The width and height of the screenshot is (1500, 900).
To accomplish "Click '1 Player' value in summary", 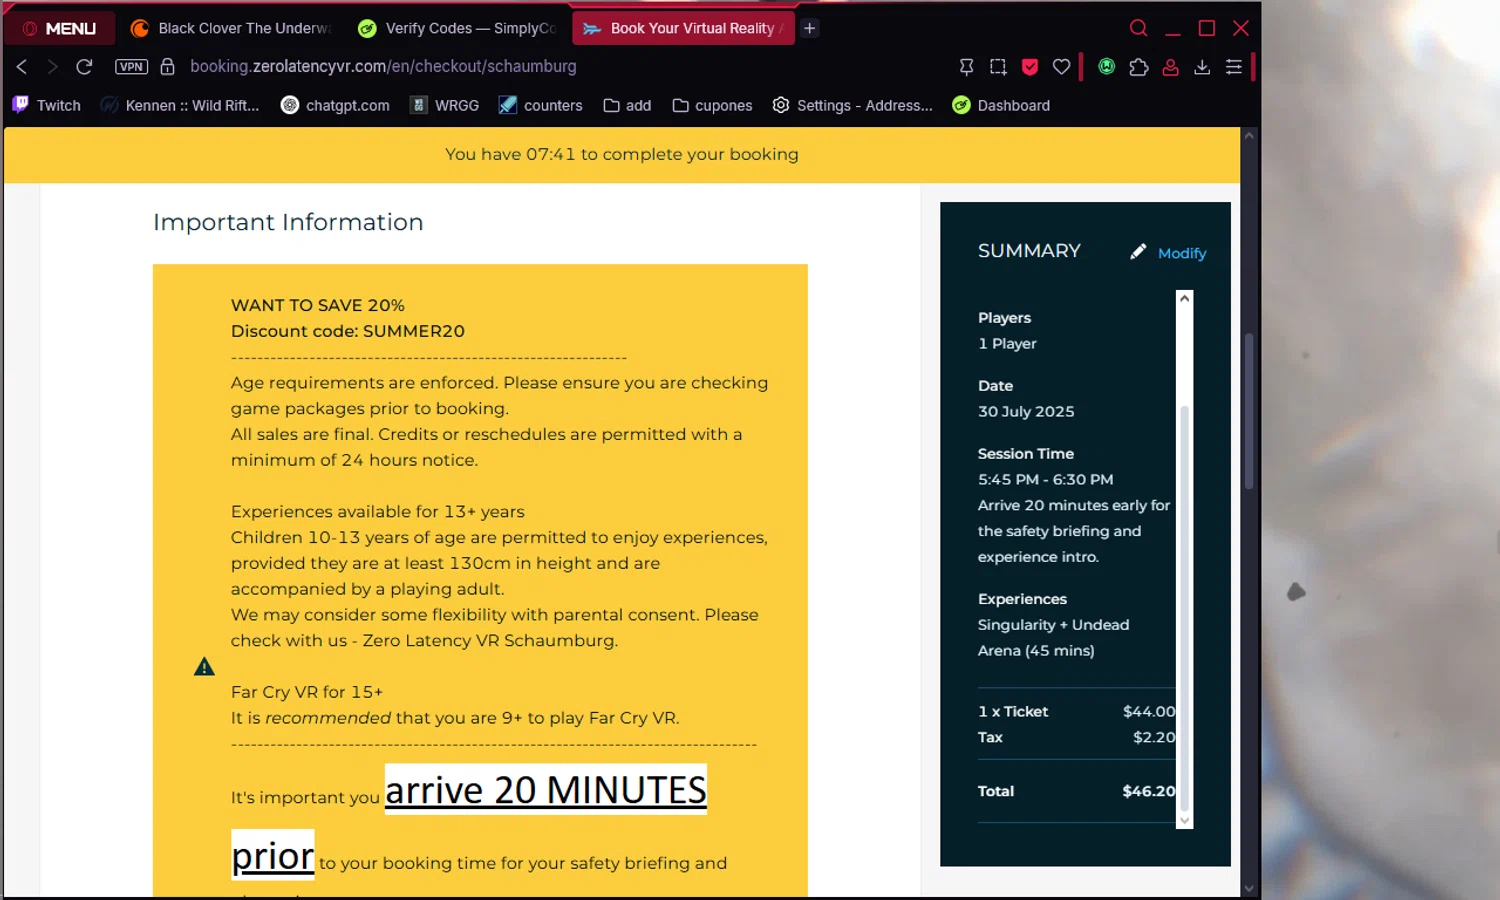I will (1007, 343).
